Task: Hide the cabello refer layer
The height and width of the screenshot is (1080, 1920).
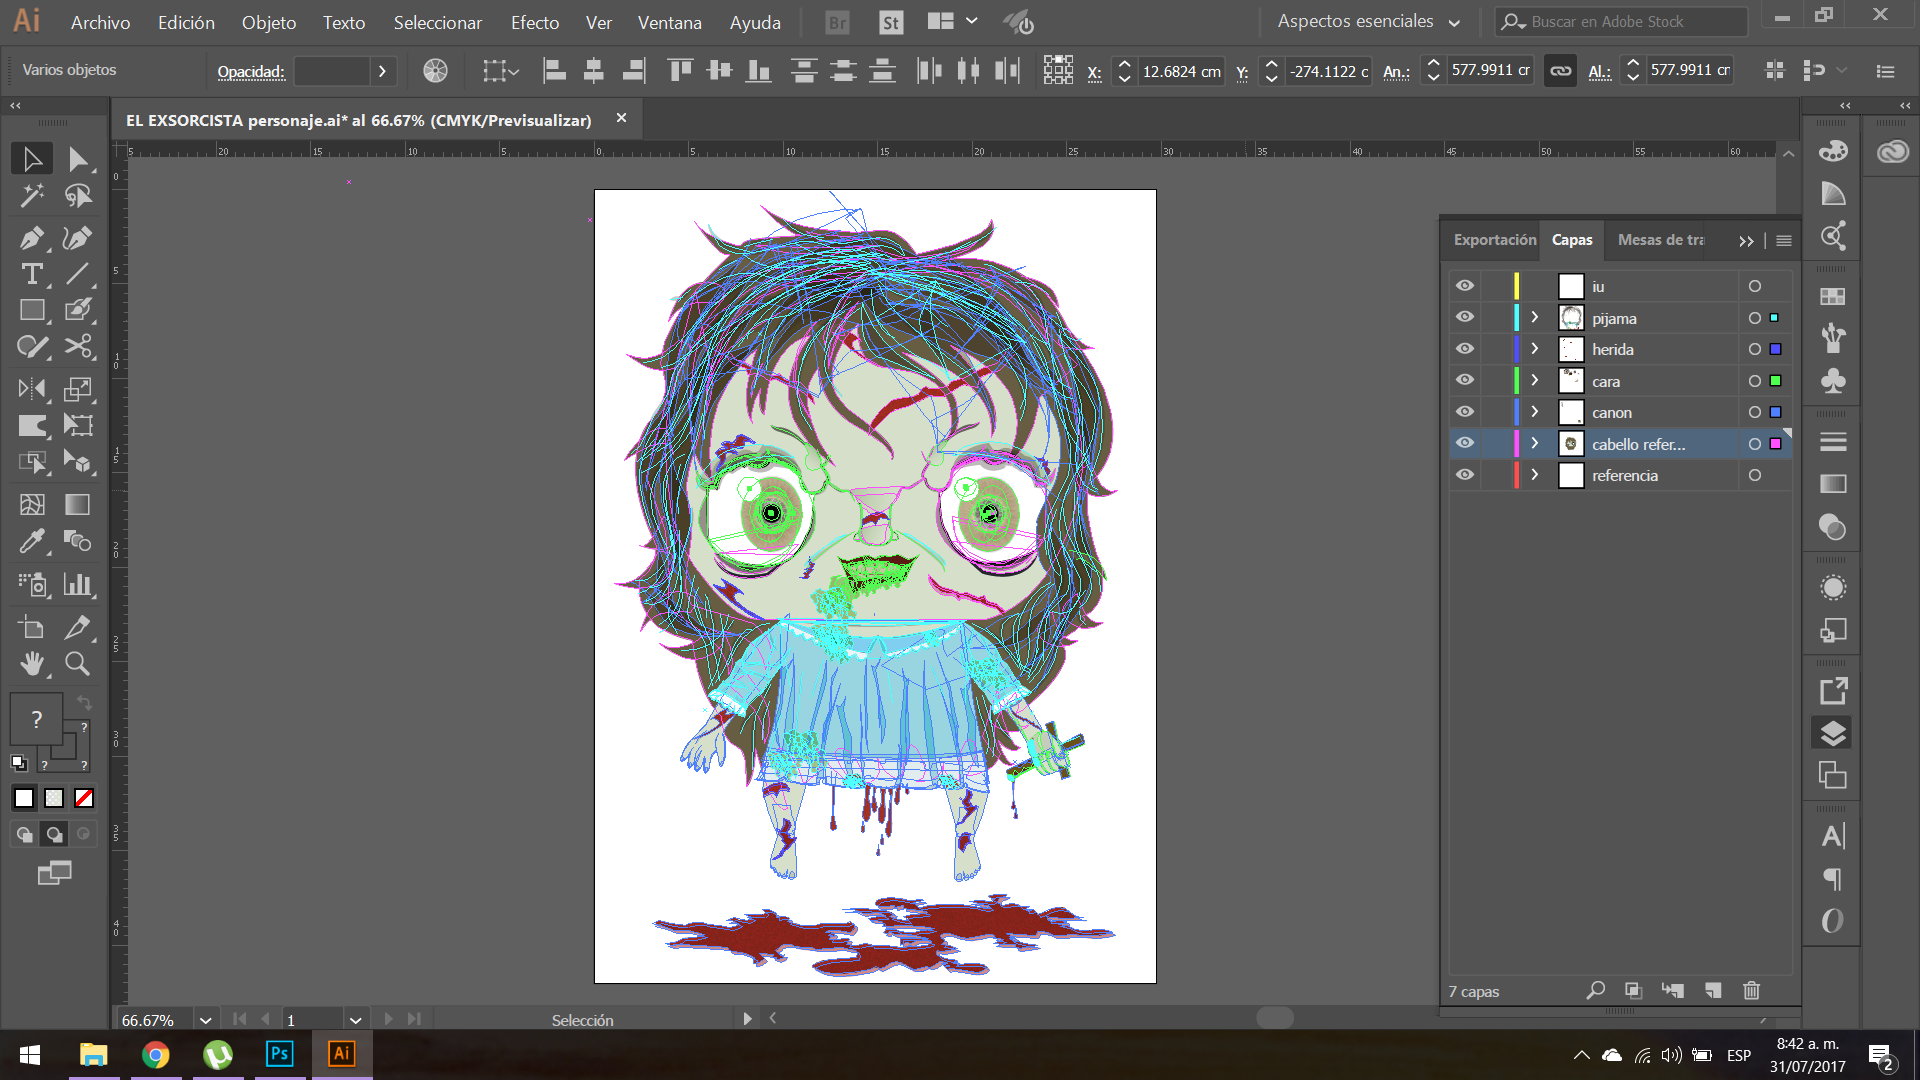Action: (1465, 443)
